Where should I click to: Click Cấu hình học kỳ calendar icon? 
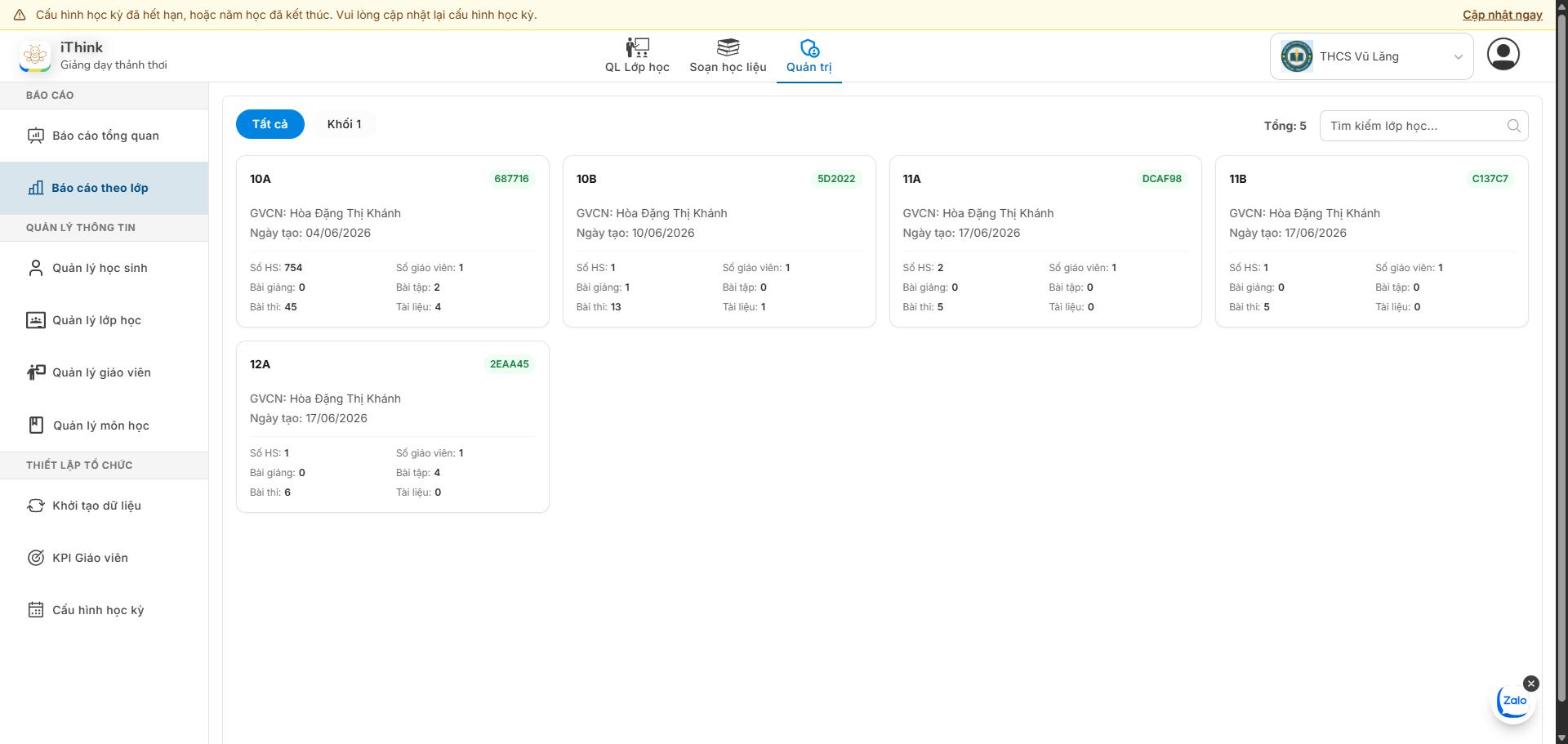point(36,609)
